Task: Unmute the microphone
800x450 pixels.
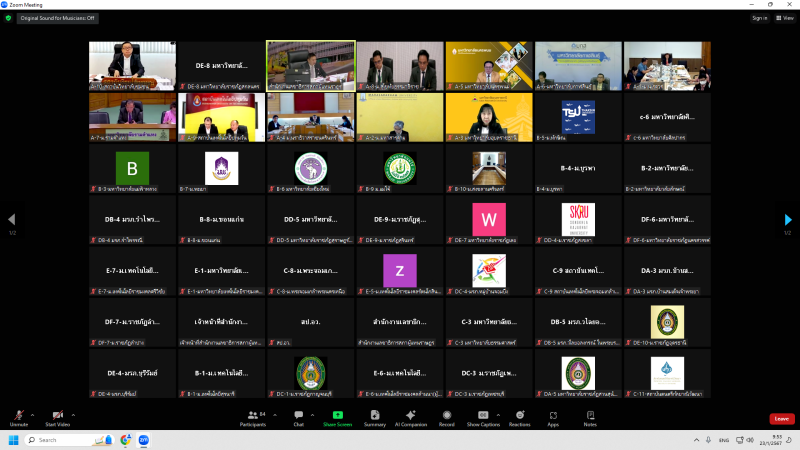Action: point(18,416)
